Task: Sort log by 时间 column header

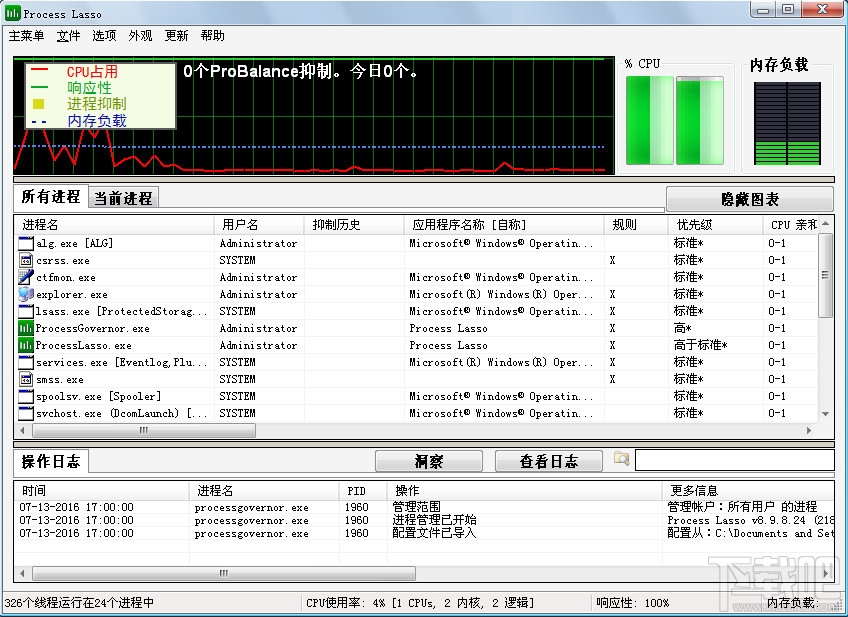Action: pyautogui.click(x=102, y=491)
